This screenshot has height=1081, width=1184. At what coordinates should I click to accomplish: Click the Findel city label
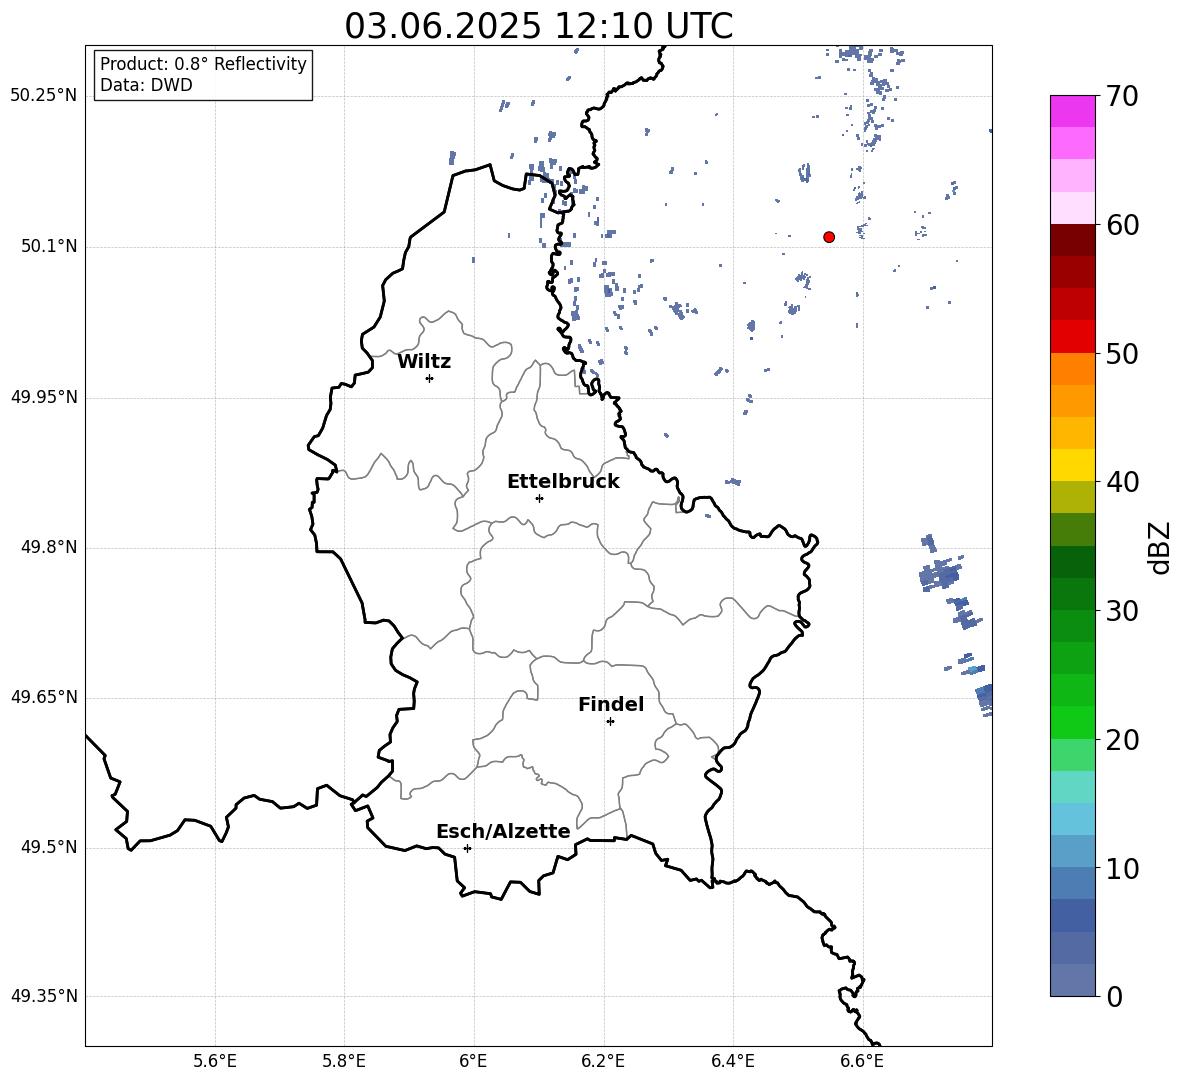[x=611, y=704]
